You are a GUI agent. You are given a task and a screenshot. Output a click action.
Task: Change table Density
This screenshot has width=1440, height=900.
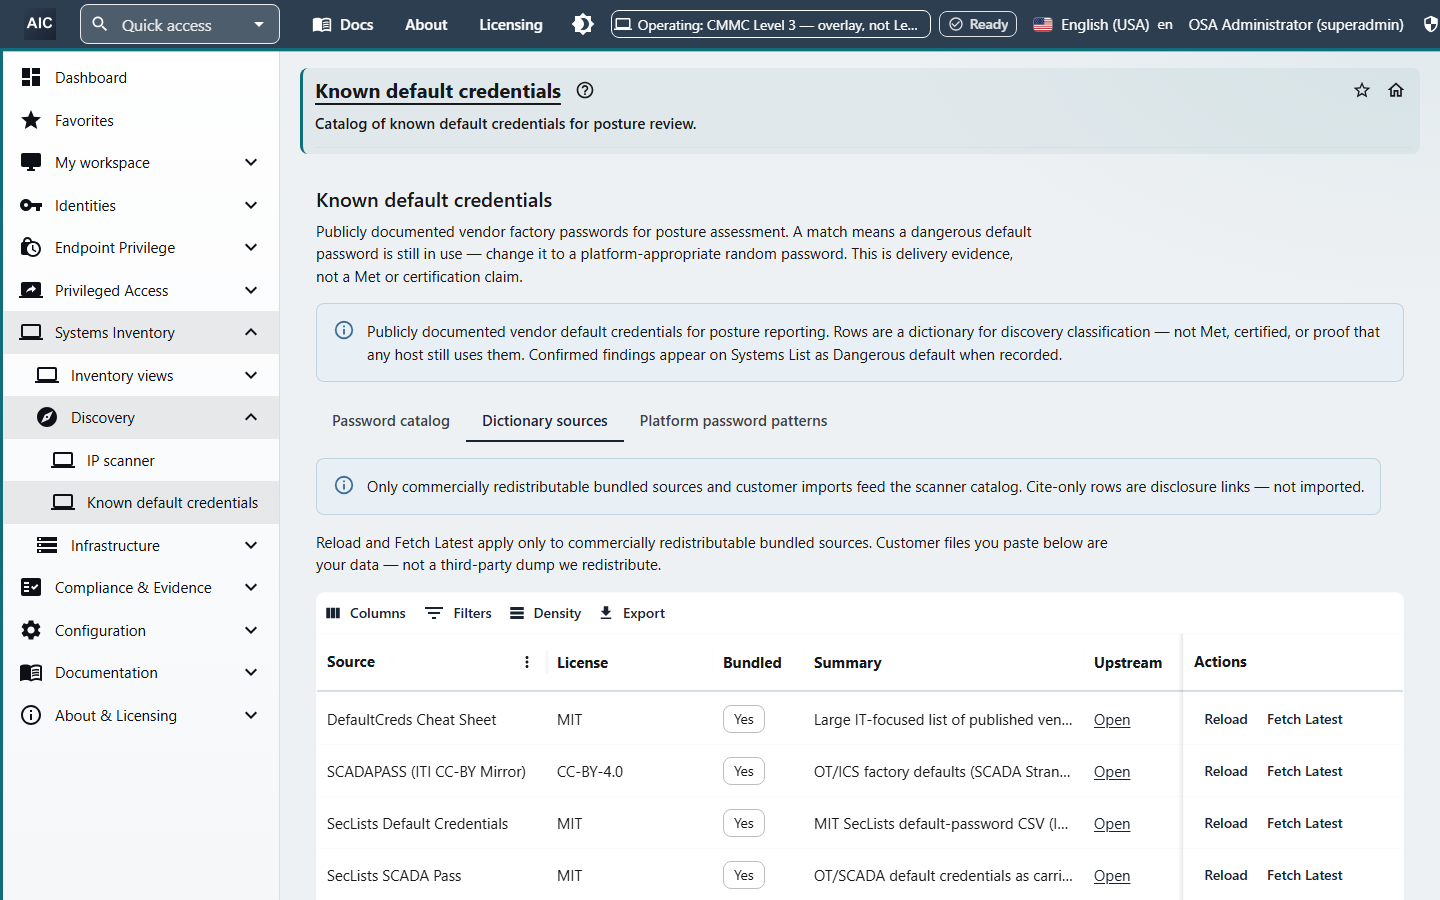545,613
